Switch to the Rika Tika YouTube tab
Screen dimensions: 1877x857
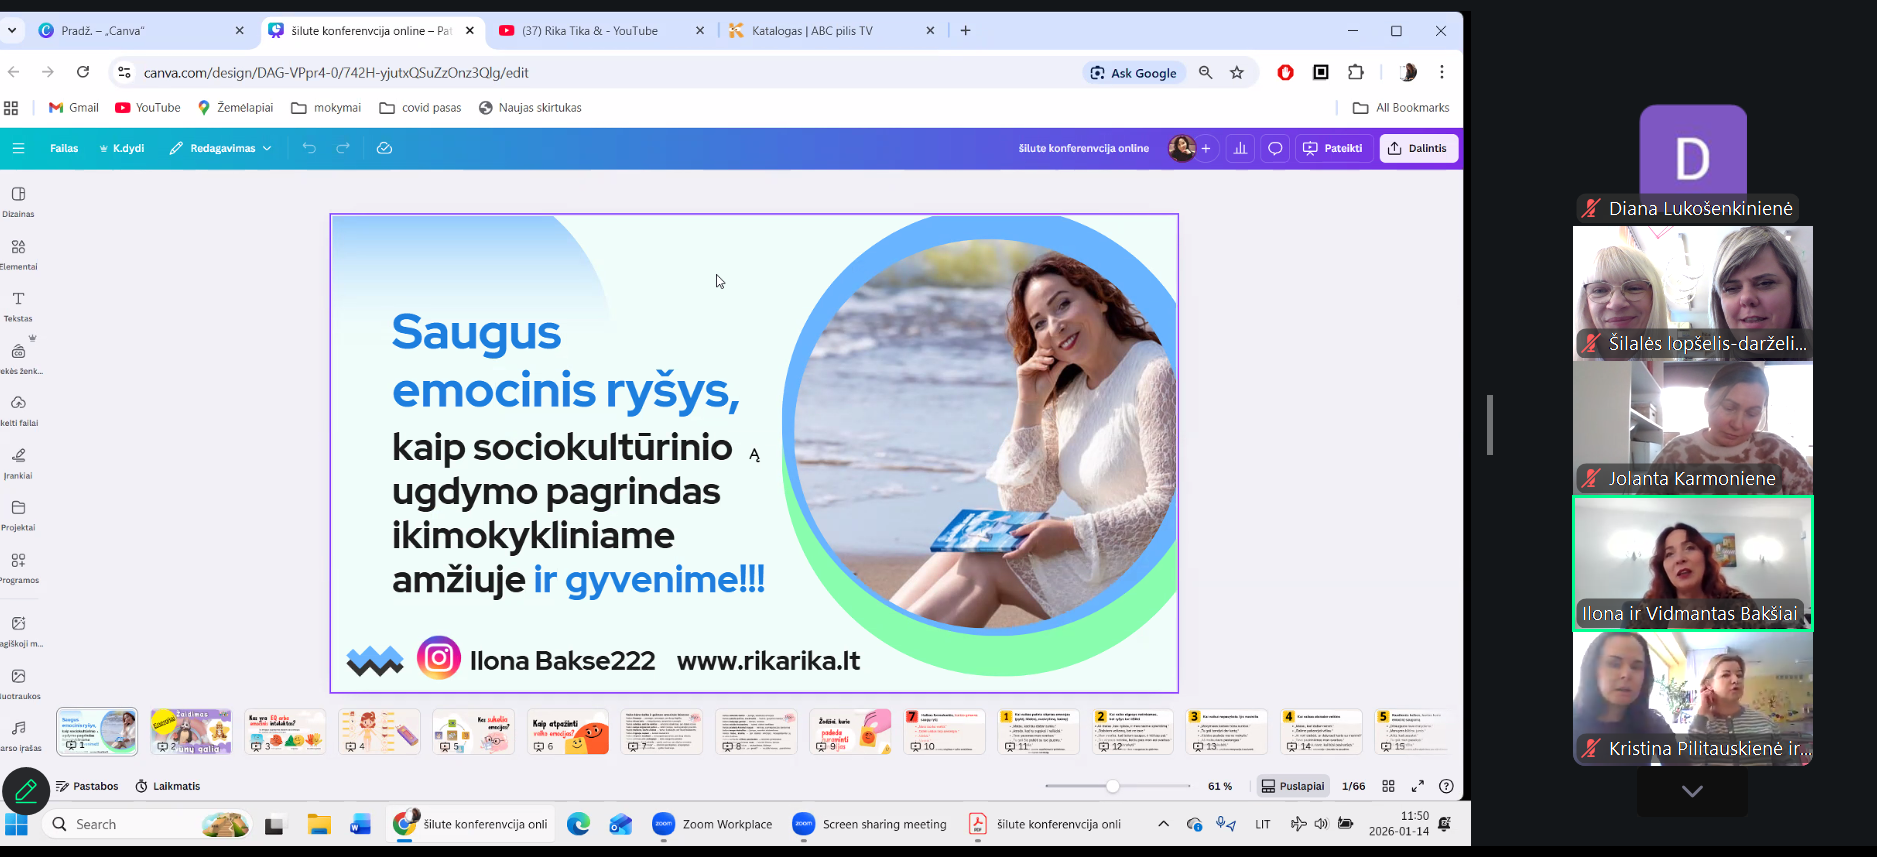pos(590,31)
